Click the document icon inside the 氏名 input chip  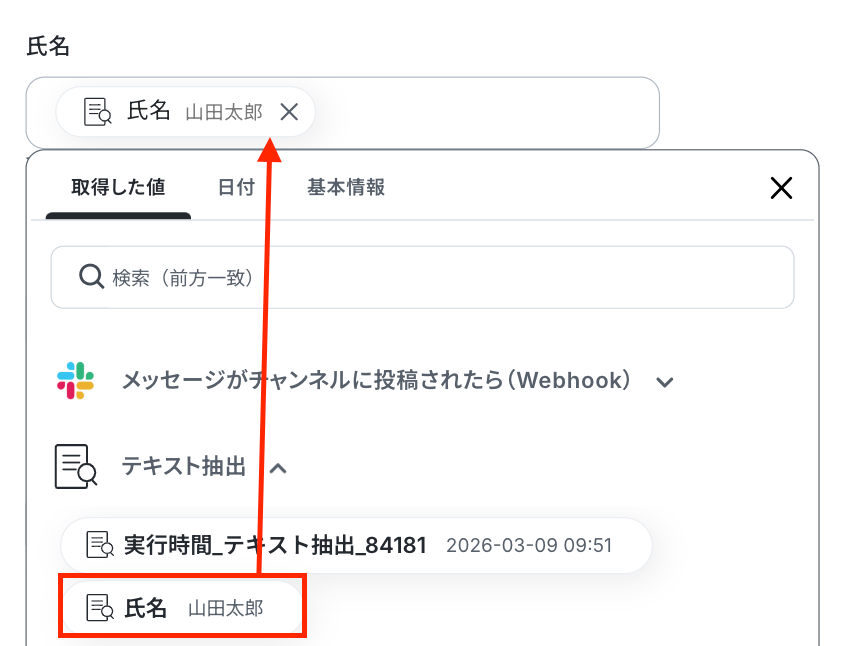click(x=97, y=112)
